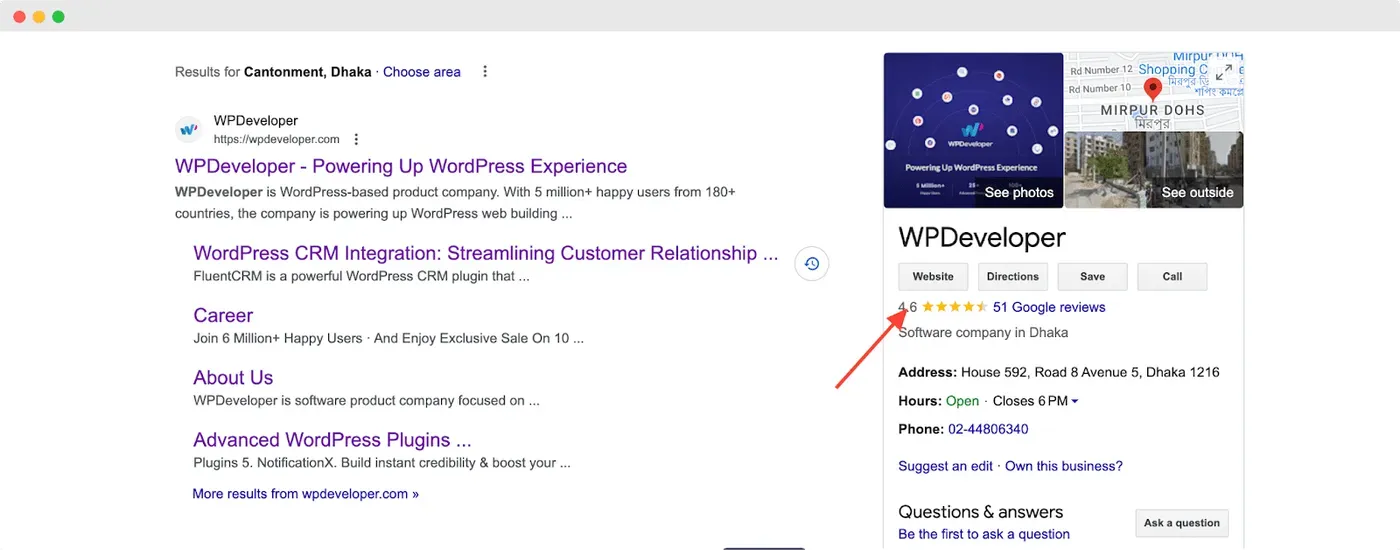Click the Directions button
Image resolution: width=1400 pixels, height=550 pixels.
pos(1013,277)
